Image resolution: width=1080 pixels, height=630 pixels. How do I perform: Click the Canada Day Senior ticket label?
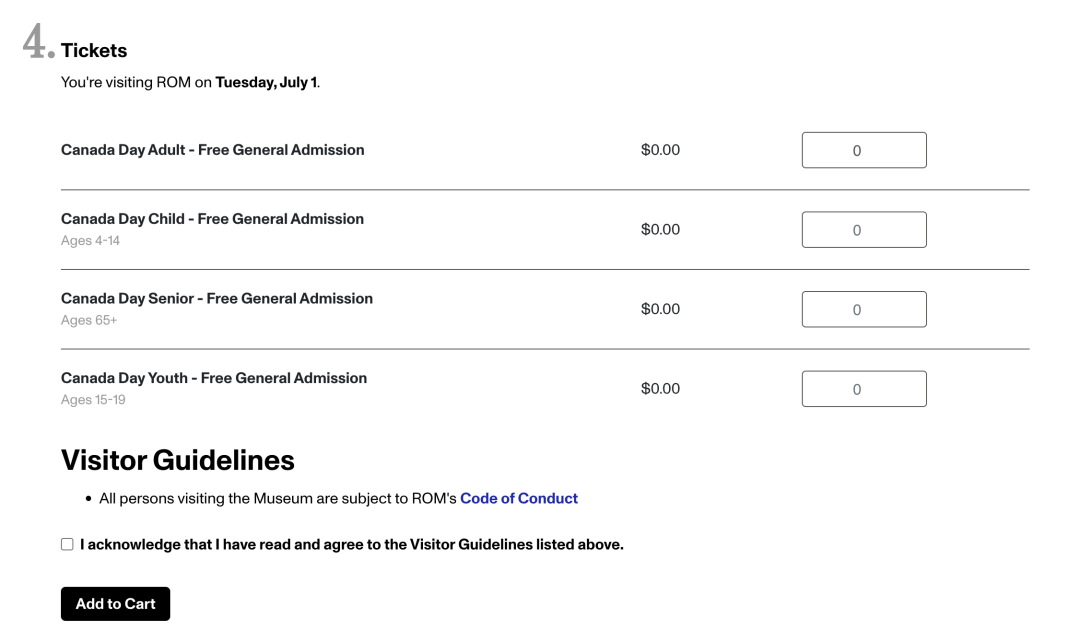tap(216, 299)
